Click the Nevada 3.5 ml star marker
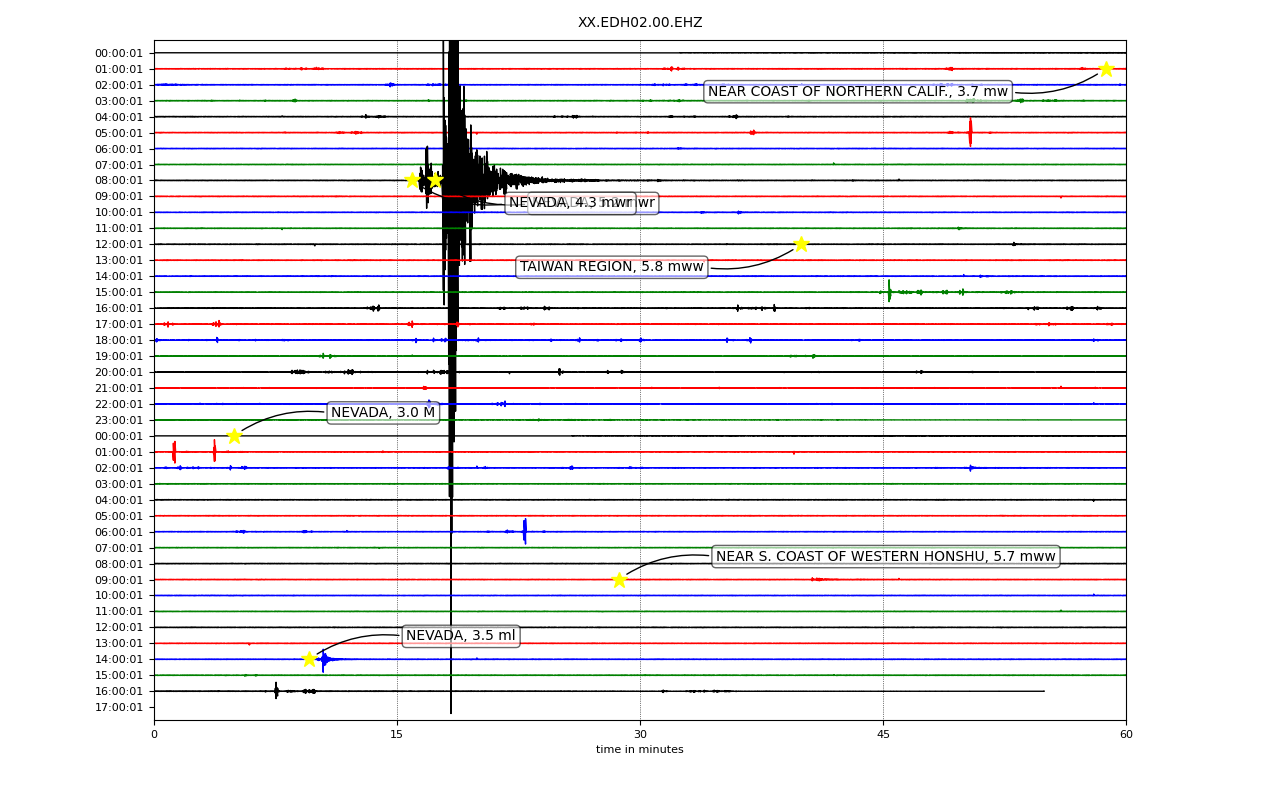The width and height of the screenshot is (1280, 800). pos(309,659)
